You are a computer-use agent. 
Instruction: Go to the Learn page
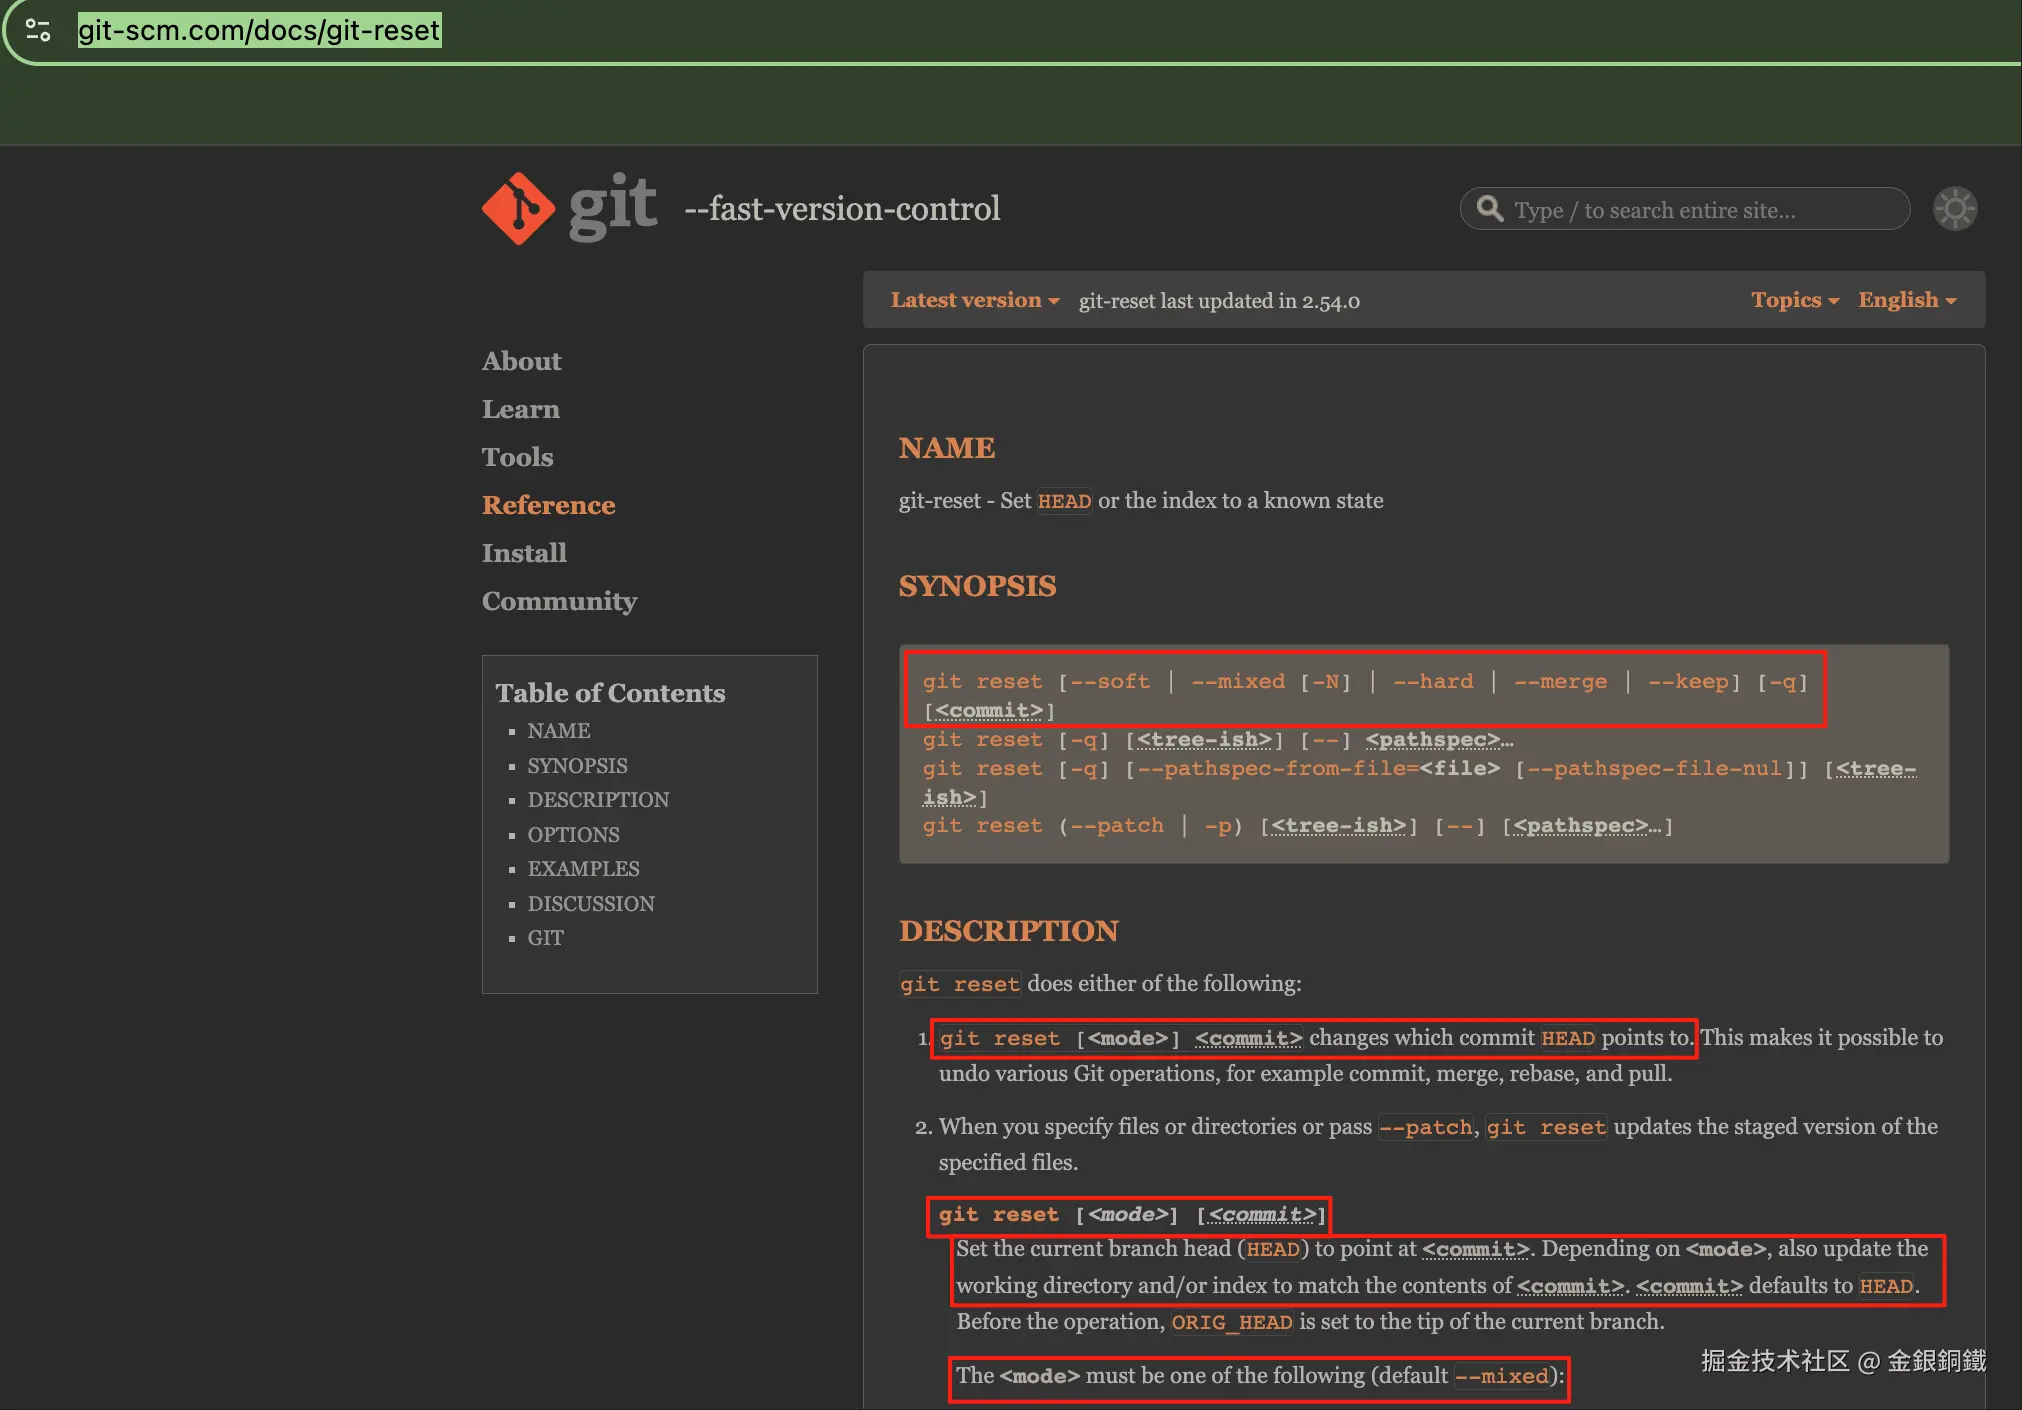click(521, 409)
